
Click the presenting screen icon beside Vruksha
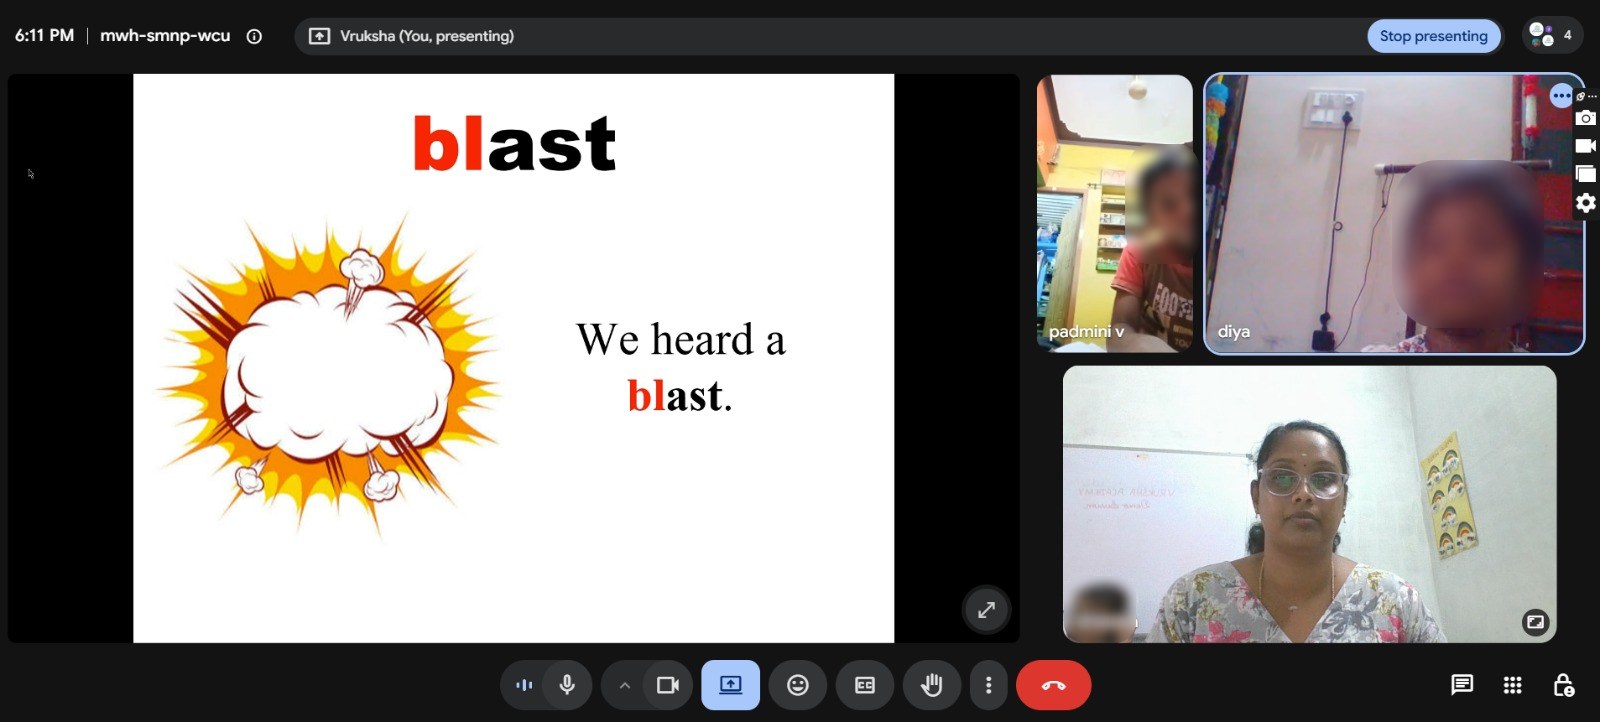click(x=319, y=36)
